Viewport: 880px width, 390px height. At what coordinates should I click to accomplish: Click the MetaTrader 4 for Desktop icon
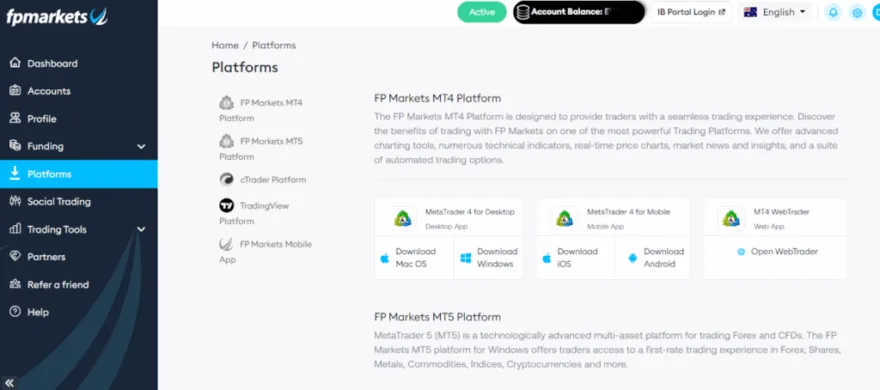(x=403, y=218)
